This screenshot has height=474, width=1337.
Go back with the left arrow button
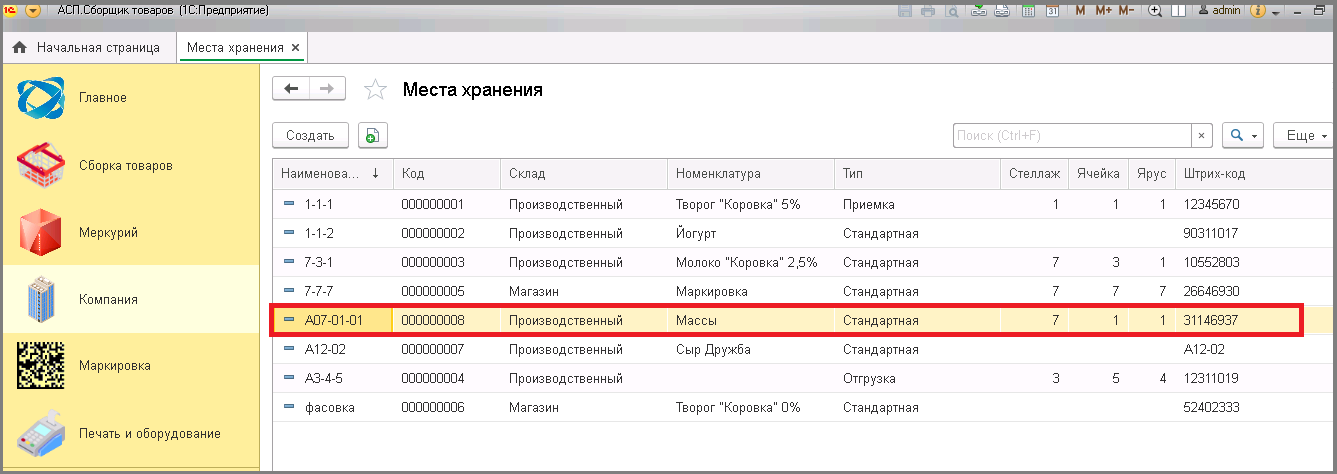291,89
